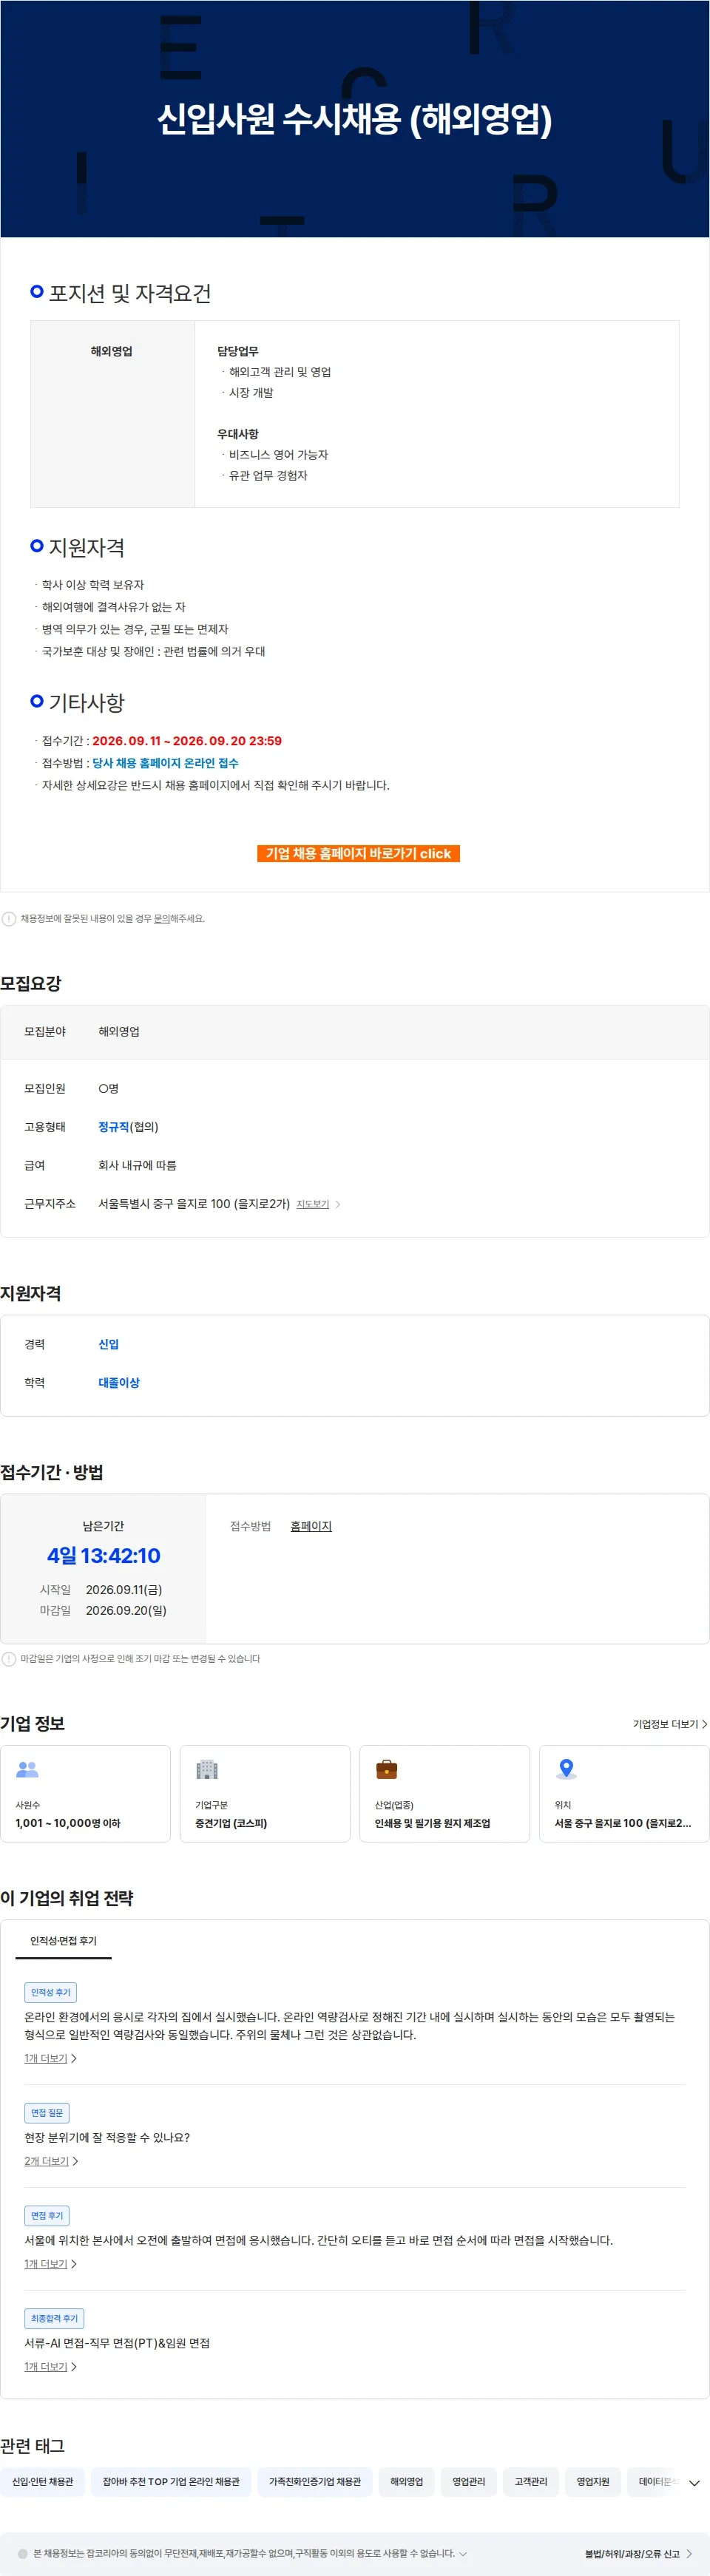Screen dimensions: 710x2576
Task: Click the remaining time 4일 13:42:10
Action: (x=104, y=1555)
